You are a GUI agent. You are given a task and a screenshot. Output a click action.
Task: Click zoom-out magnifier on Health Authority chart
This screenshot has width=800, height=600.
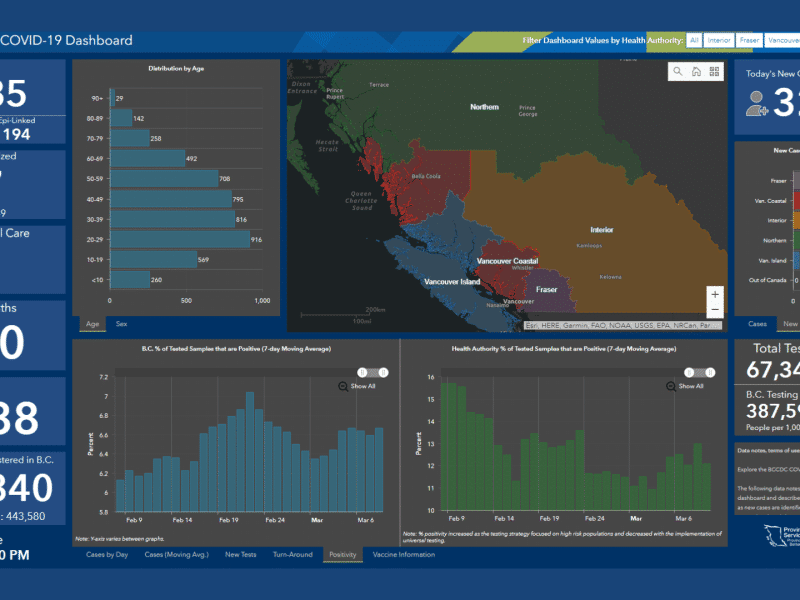pyautogui.click(x=671, y=386)
